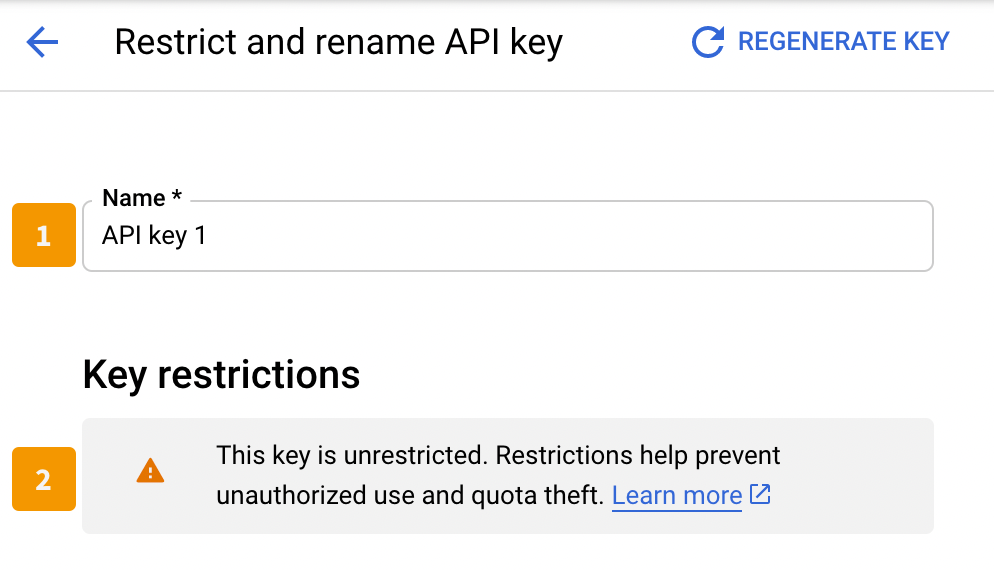Click on the "API key 1" text

pos(154,236)
